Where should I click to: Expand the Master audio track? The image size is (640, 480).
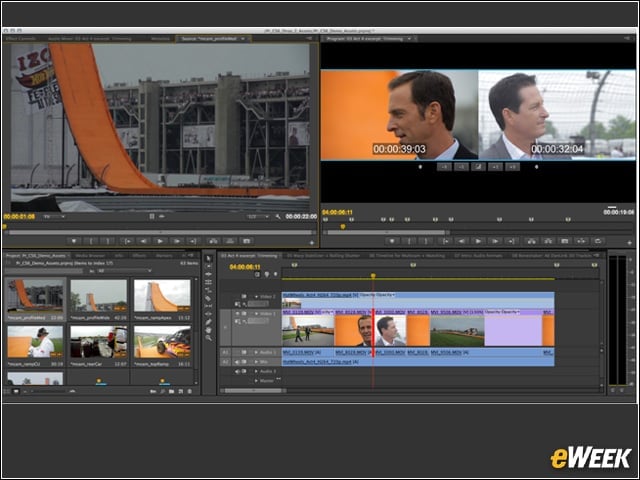pyautogui.click(x=256, y=381)
